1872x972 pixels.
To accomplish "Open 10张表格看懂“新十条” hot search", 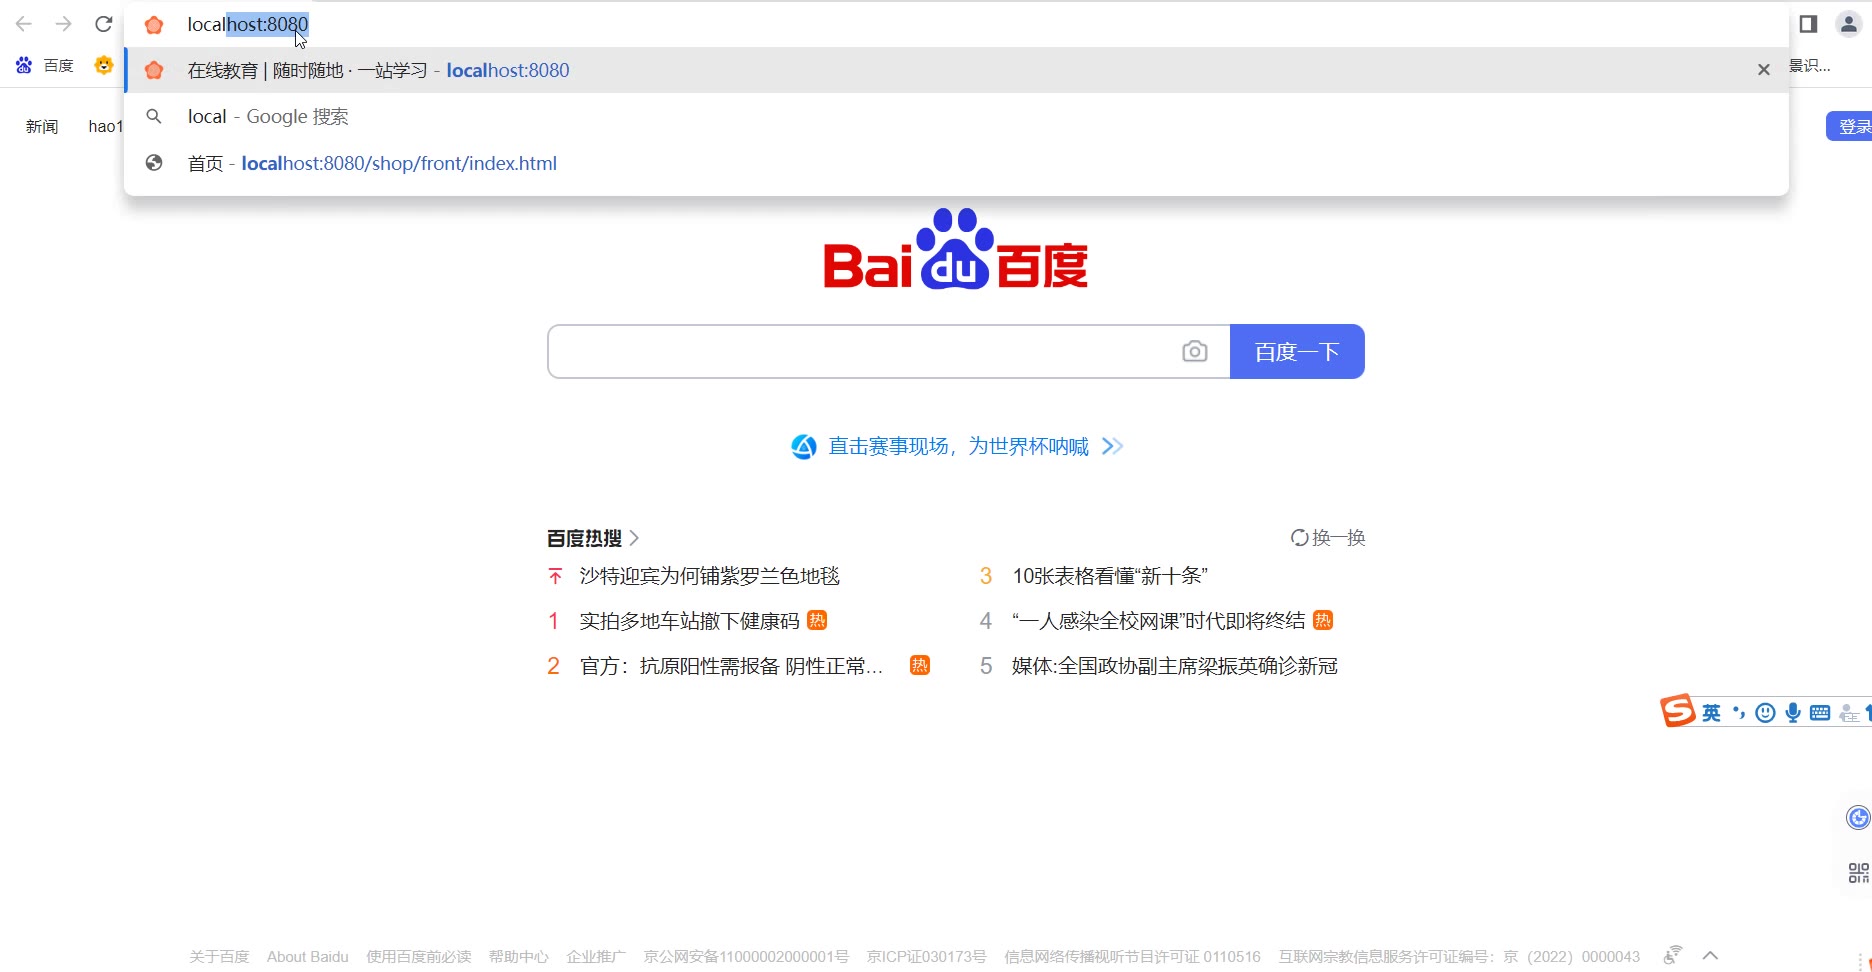I will (x=1110, y=576).
